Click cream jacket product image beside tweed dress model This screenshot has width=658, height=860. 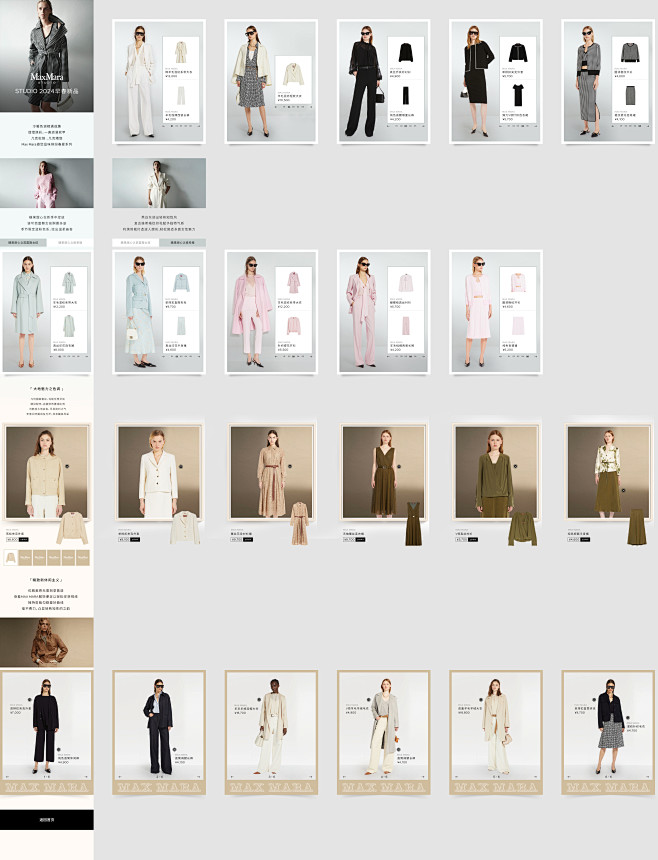[293, 74]
